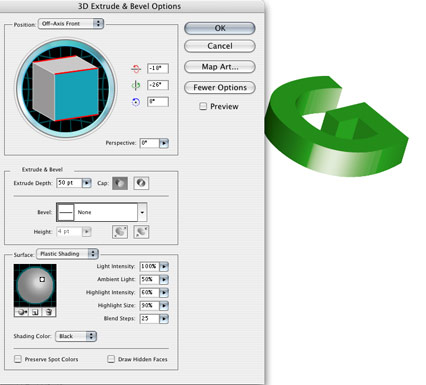Open the Extrude Depth arrow menu
The width and height of the screenshot is (426, 385).
(86, 183)
